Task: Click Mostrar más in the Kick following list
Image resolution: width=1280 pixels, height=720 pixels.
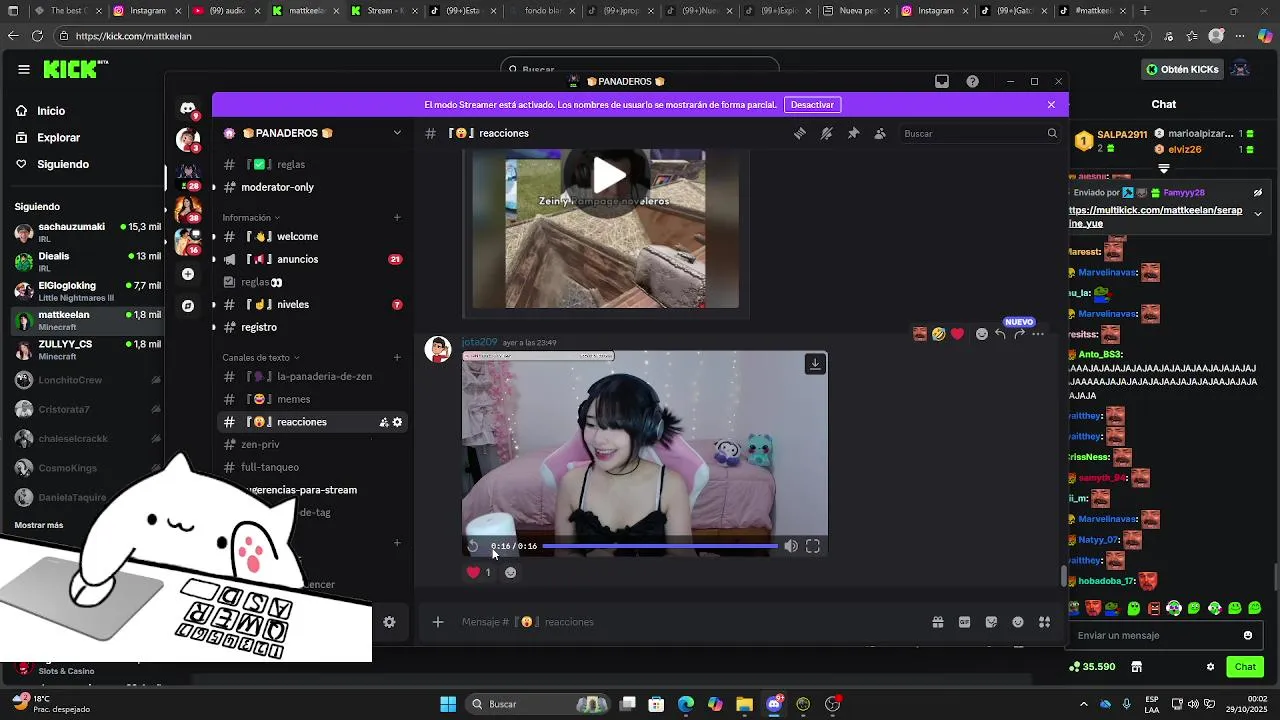Action: coord(39,525)
